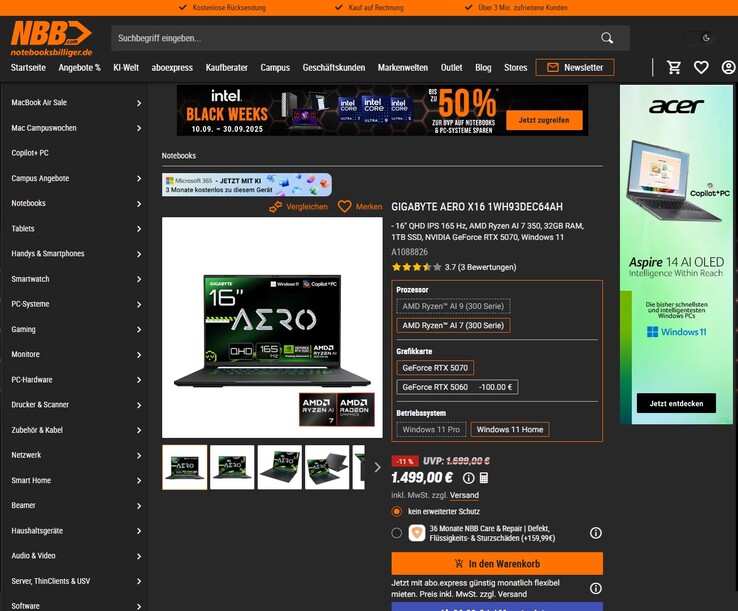Click the price info icon beside 1.499,00 €

point(468,478)
